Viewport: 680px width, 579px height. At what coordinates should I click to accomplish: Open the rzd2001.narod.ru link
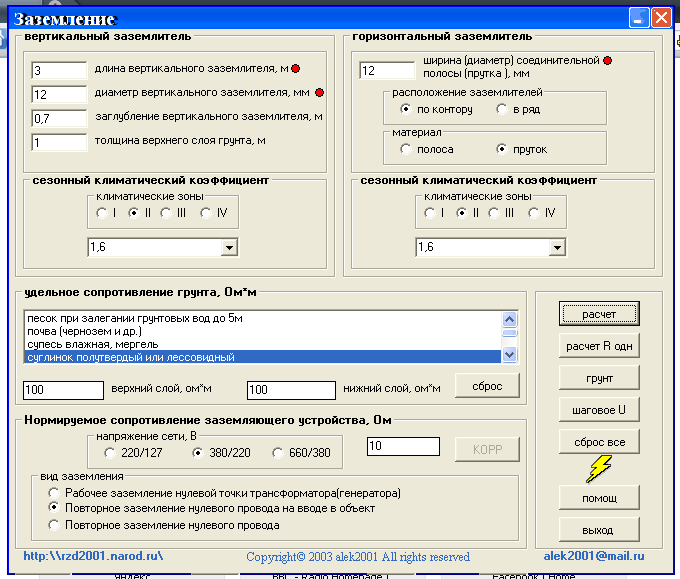[93, 556]
